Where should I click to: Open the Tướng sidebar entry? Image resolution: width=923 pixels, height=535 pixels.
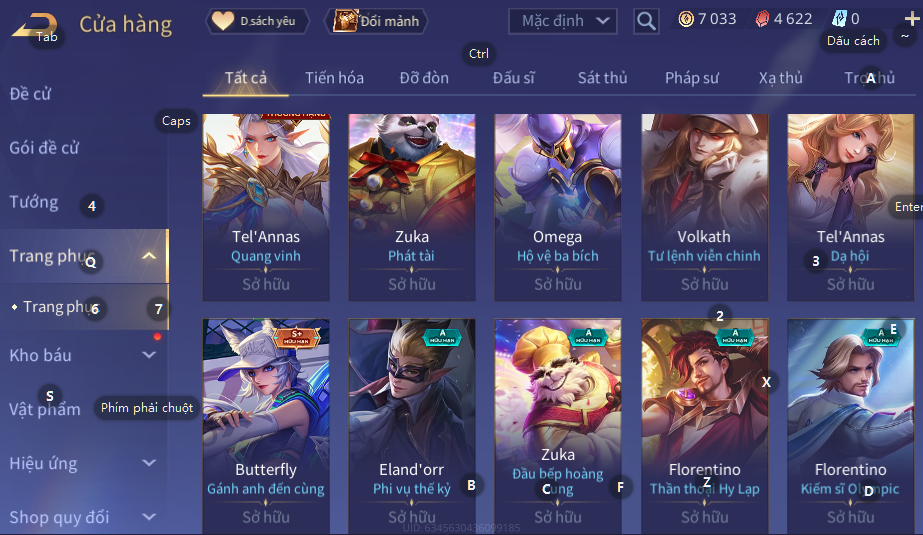click(34, 202)
